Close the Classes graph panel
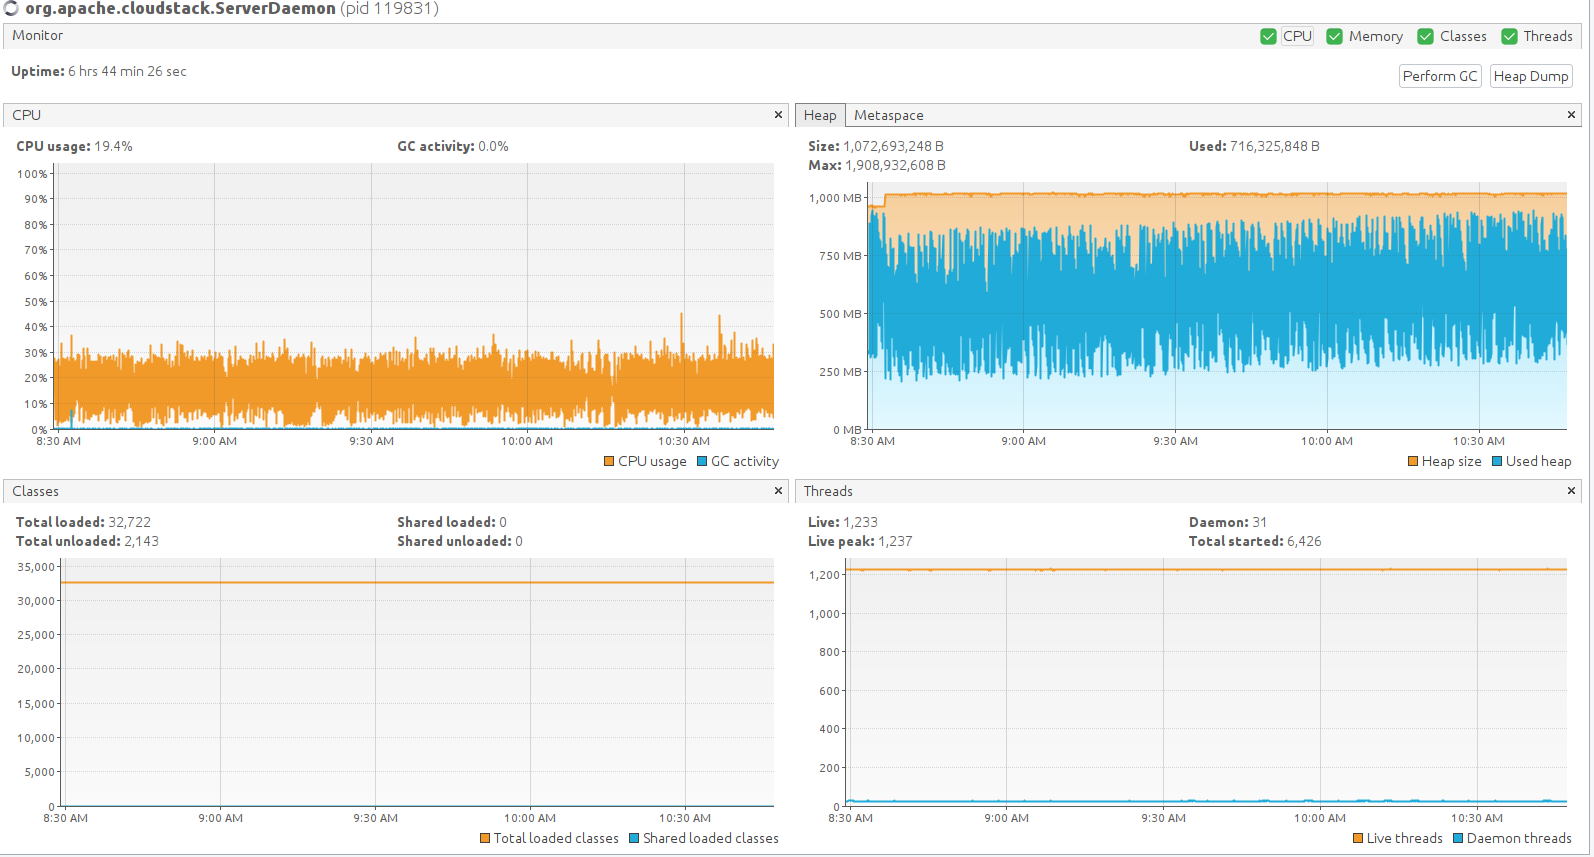Screen dimensions: 1594x857 [x=778, y=491]
